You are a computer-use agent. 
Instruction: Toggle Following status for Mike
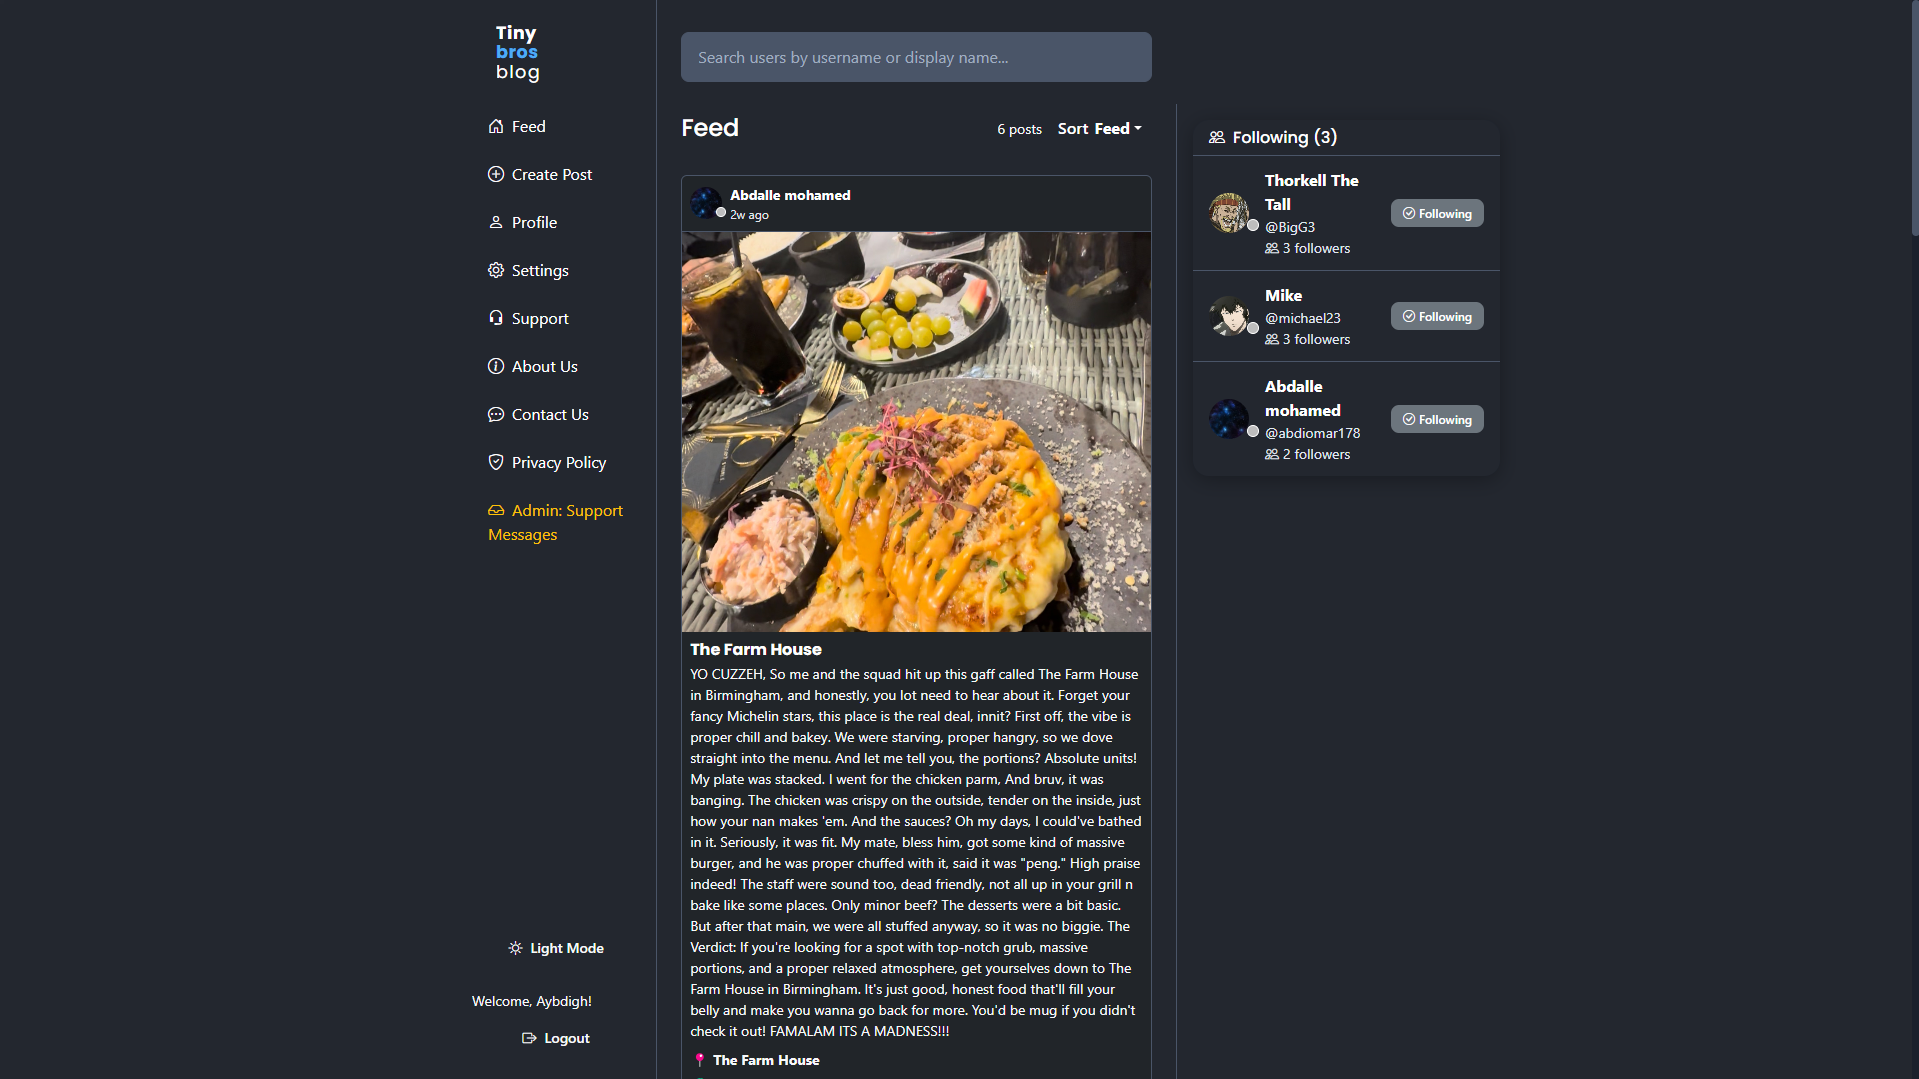1437,316
